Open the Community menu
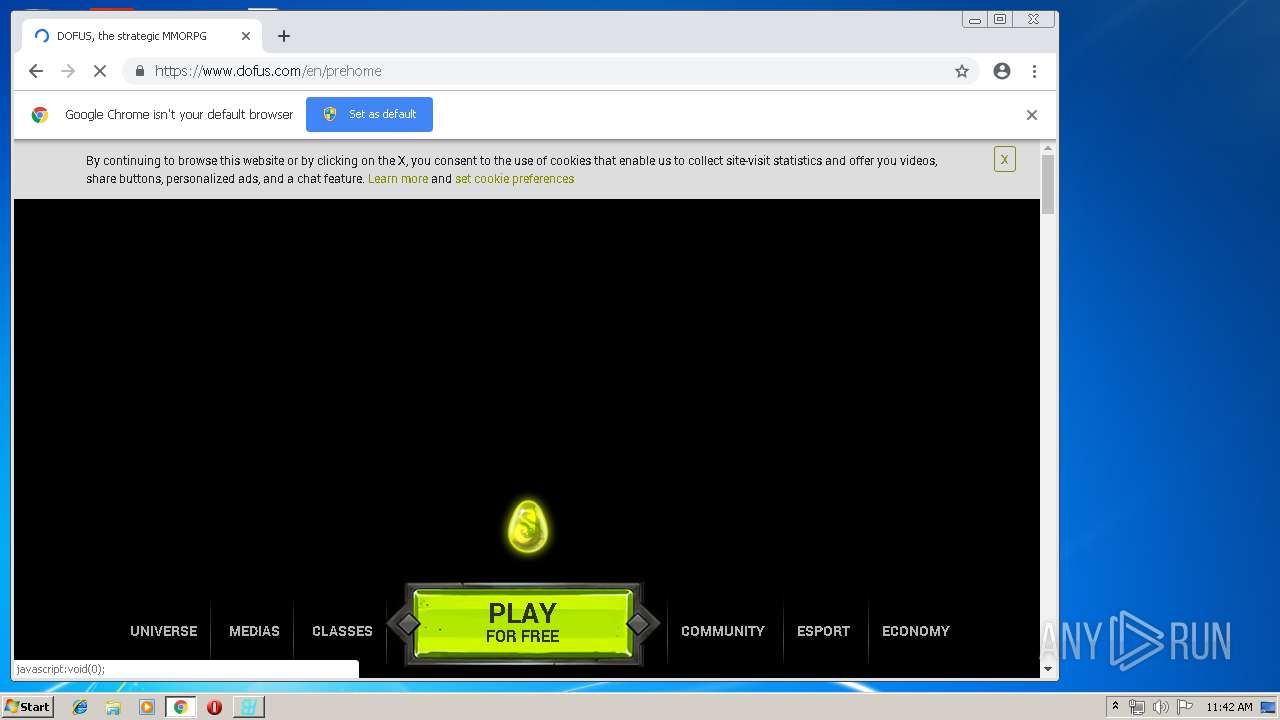The image size is (1280, 720). click(x=723, y=631)
